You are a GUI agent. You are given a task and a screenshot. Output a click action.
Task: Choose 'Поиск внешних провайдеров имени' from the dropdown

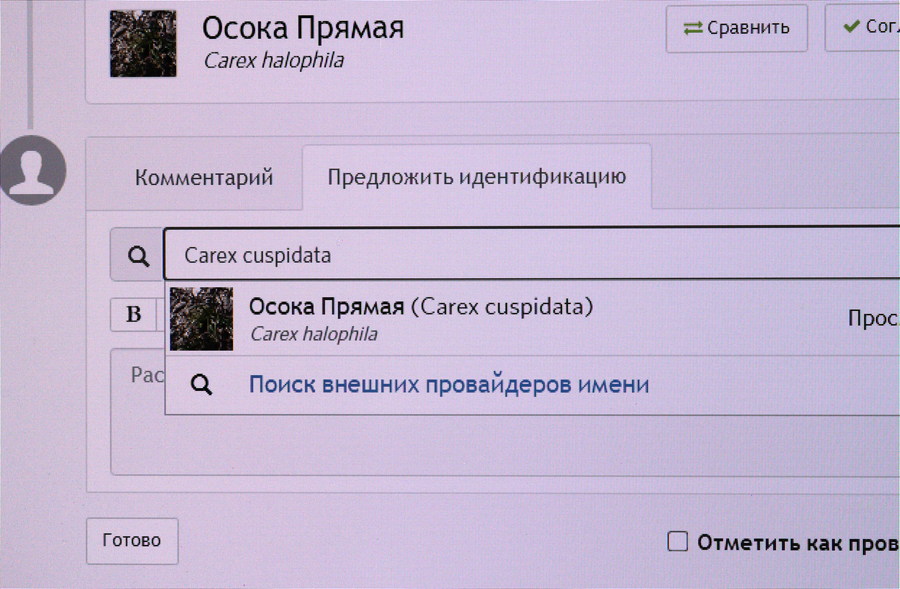click(448, 385)
